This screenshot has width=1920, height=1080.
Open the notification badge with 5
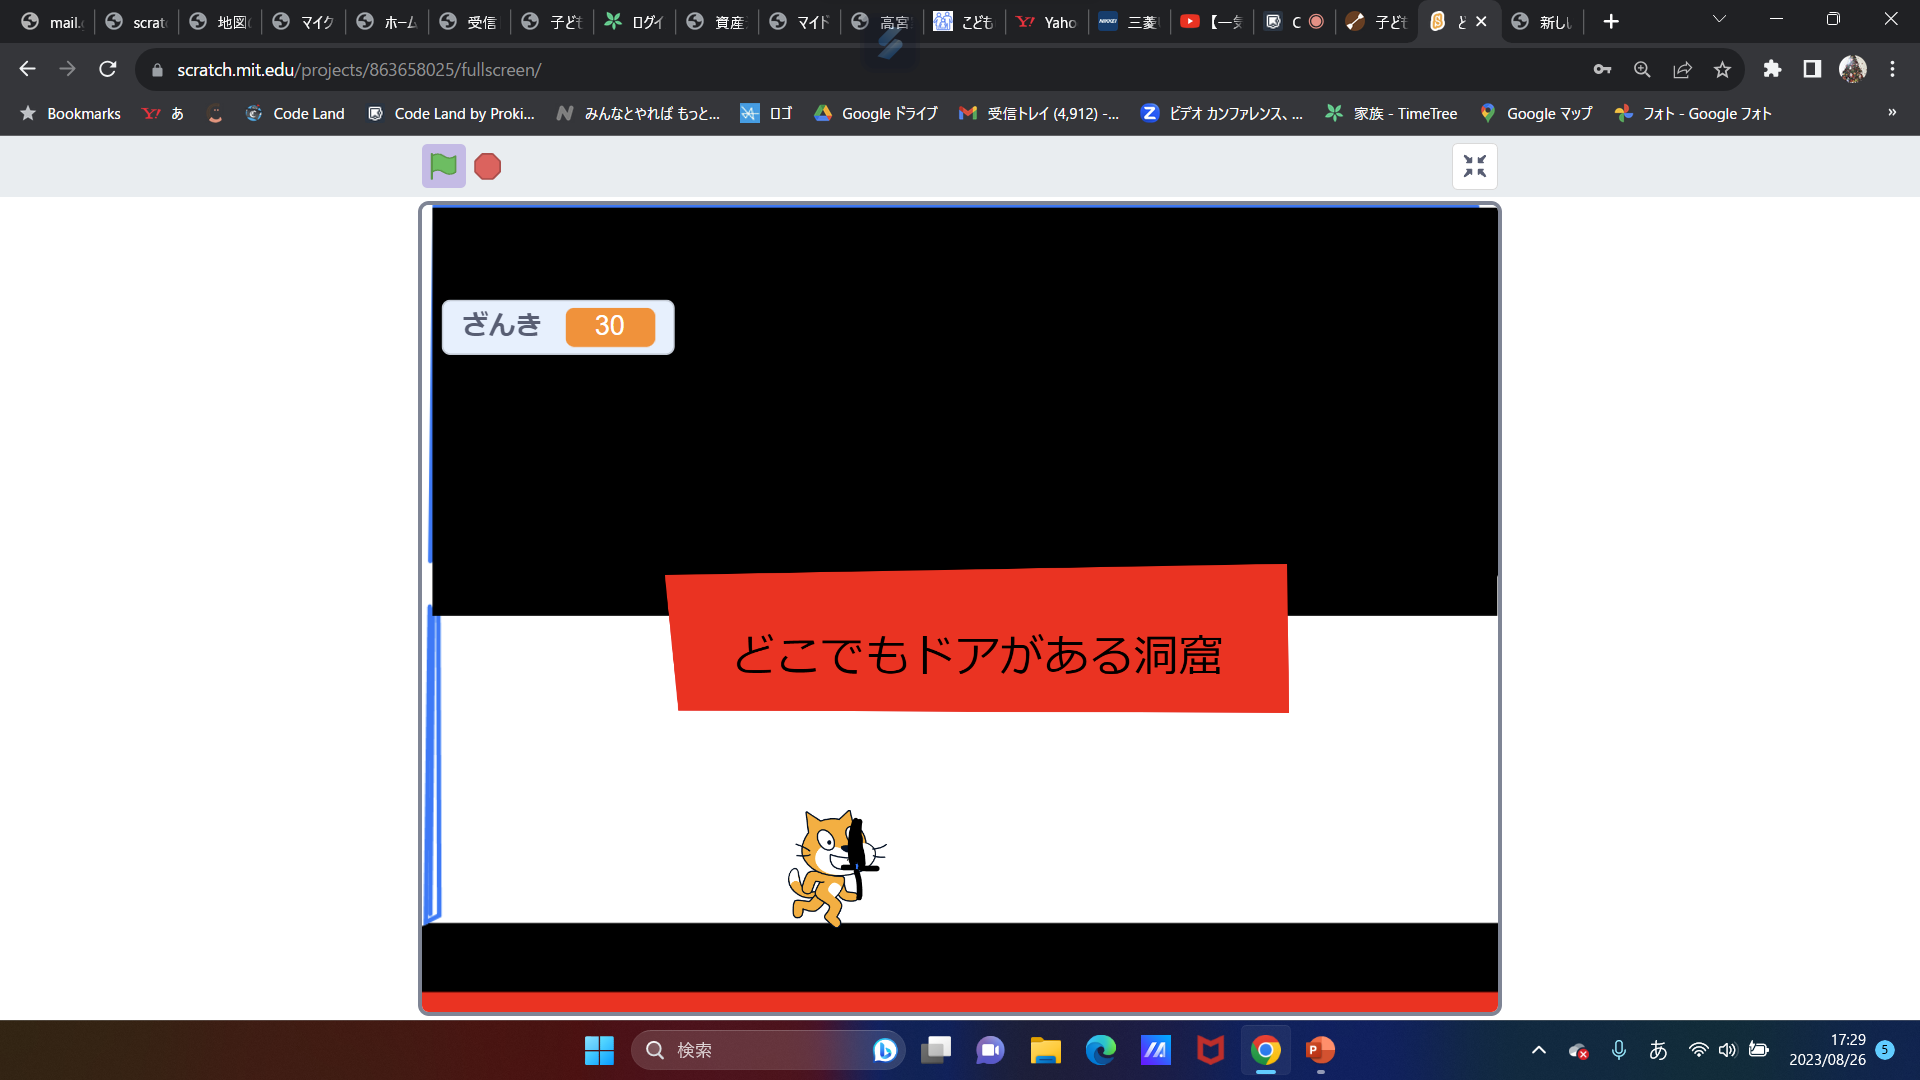pos(1885,1049)
